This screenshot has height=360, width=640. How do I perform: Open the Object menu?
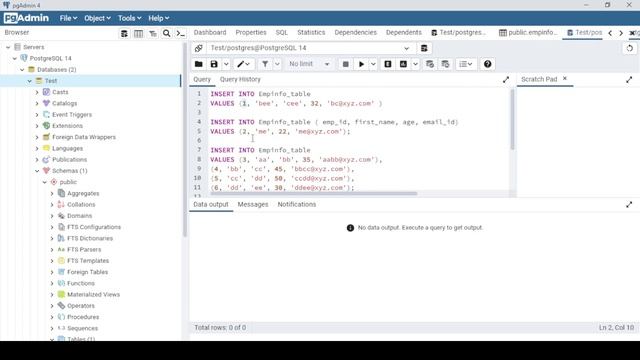click(x=97, y=18)
